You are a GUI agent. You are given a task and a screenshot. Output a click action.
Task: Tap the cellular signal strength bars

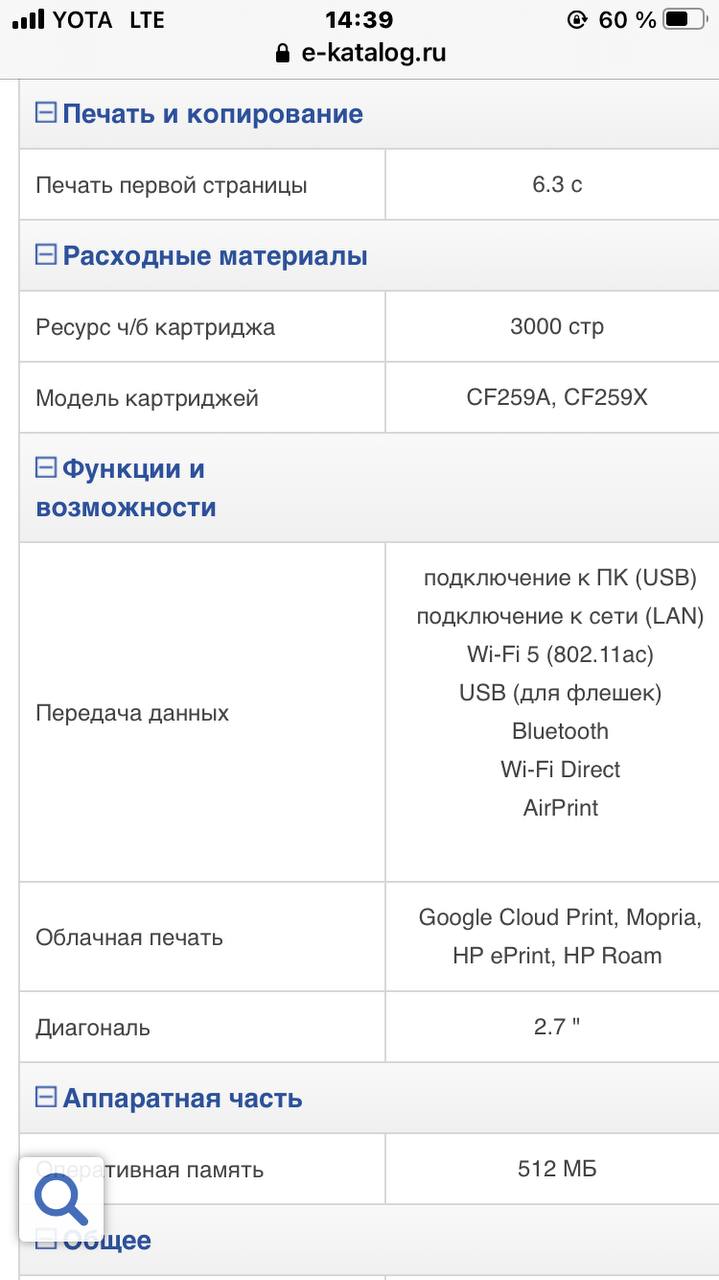point(28,19)
